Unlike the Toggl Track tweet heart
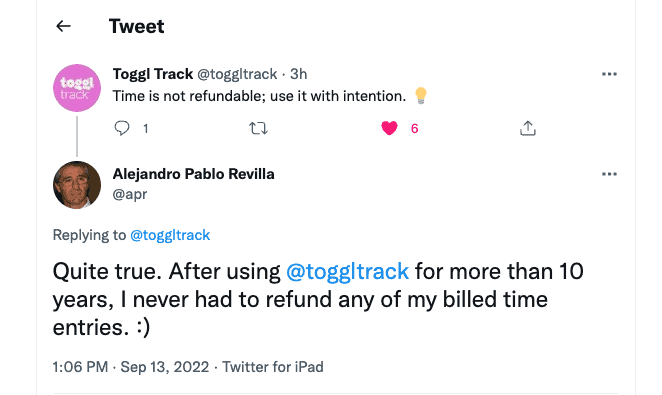662x395 pixels. click(389, 128)
